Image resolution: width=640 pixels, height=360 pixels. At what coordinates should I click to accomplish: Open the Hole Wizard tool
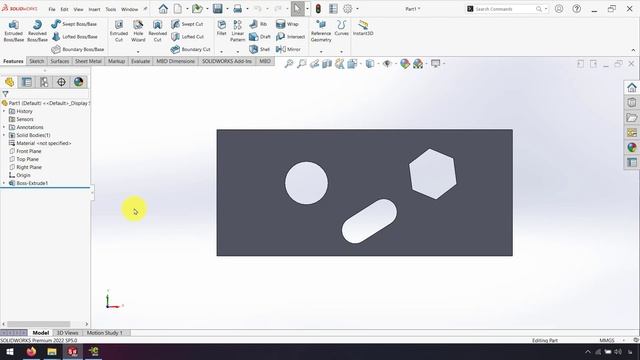[x=138, y=31]
